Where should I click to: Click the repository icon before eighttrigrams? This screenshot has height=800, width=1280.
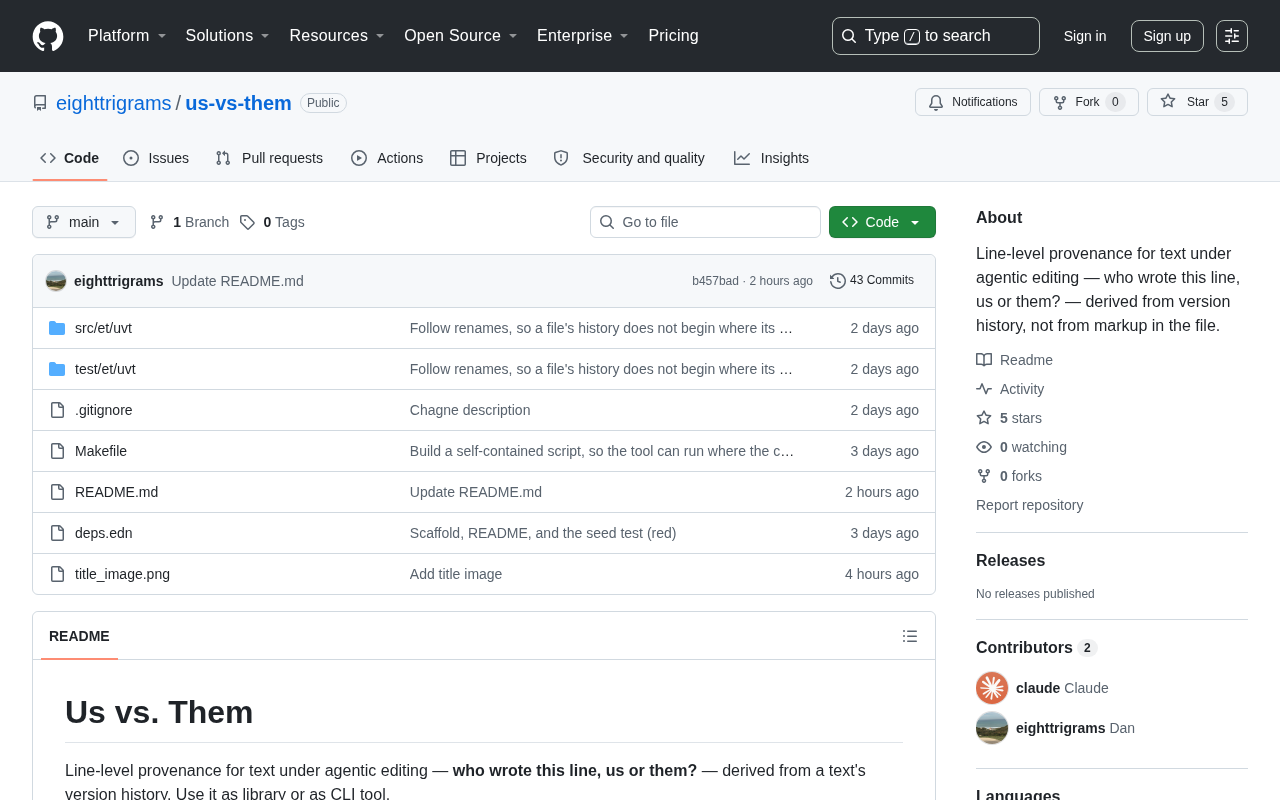(x=40, y=103)
